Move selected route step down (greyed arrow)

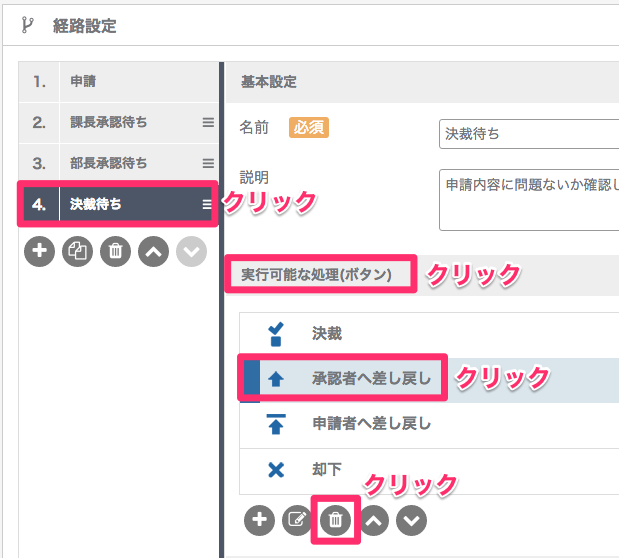pos(191,251)
